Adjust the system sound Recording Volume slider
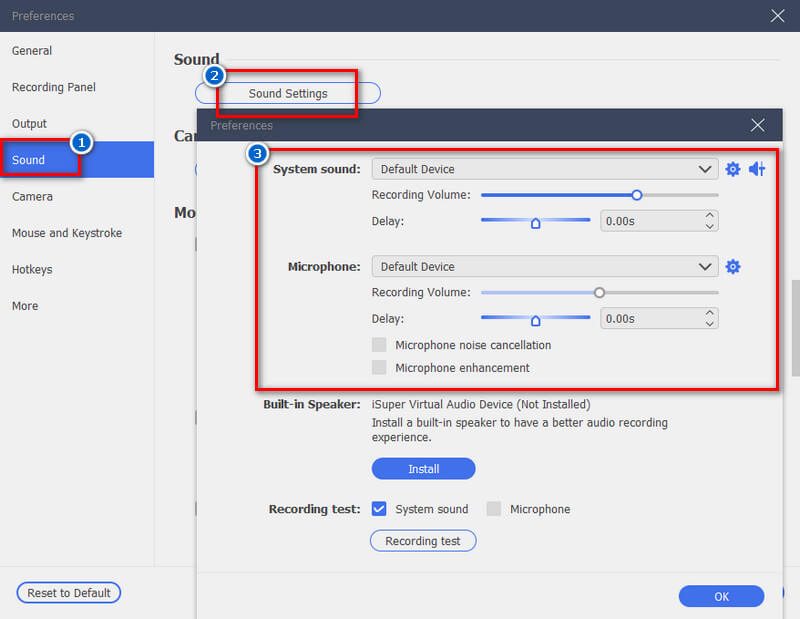Viewport: 800px width, 619px height. 636,195
